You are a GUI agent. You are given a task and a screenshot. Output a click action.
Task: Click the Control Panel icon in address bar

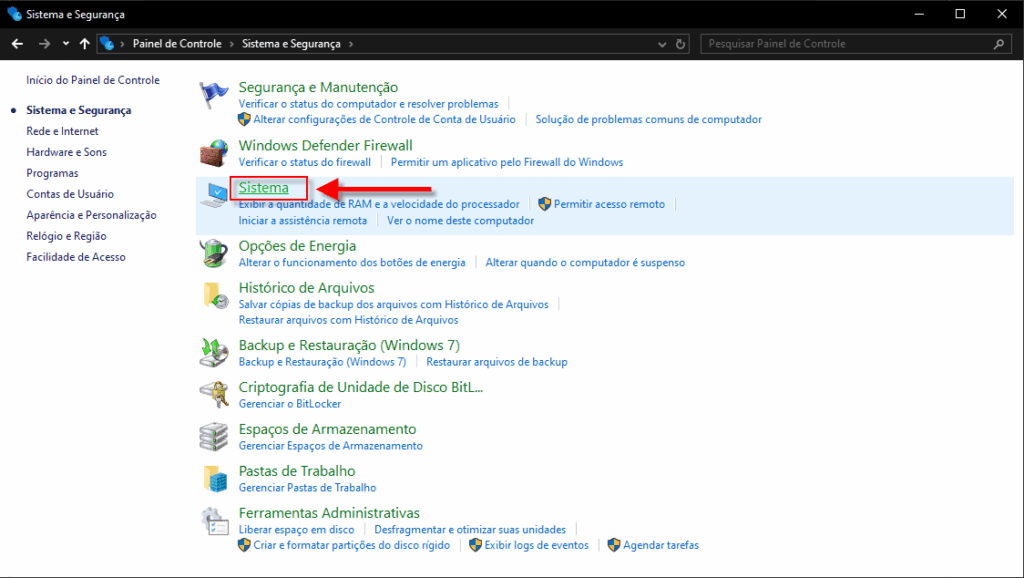coord(107,44)
